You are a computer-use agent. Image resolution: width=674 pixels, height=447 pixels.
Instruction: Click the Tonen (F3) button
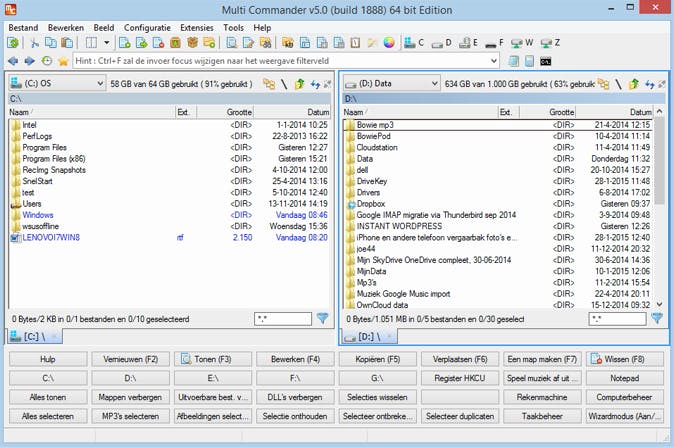(x=213, y=359)
